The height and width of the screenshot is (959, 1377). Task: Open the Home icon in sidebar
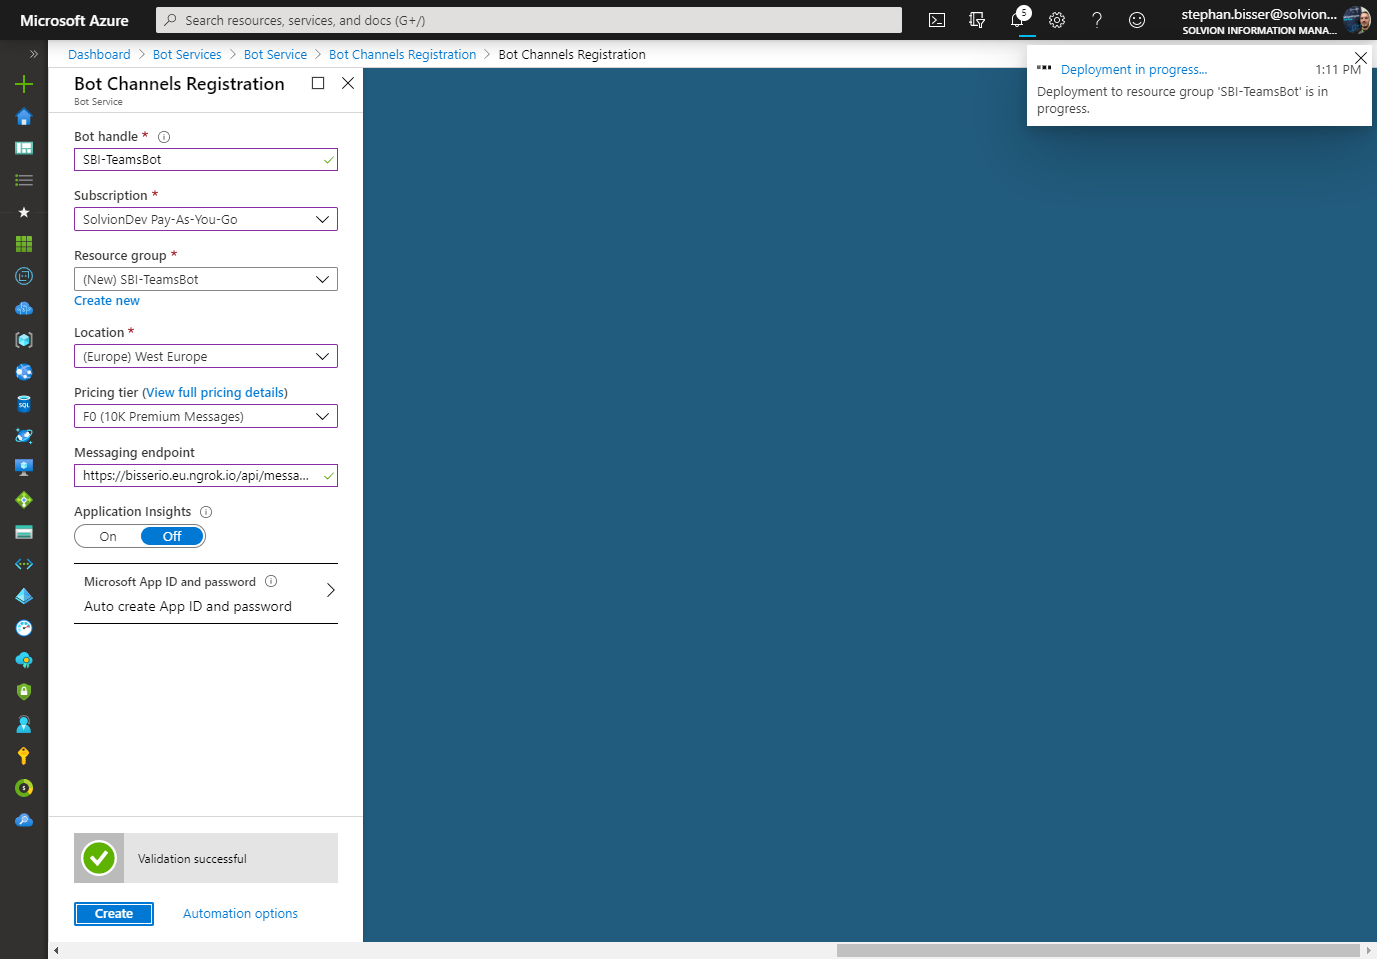pyautogui.click(x=24, y=117)
